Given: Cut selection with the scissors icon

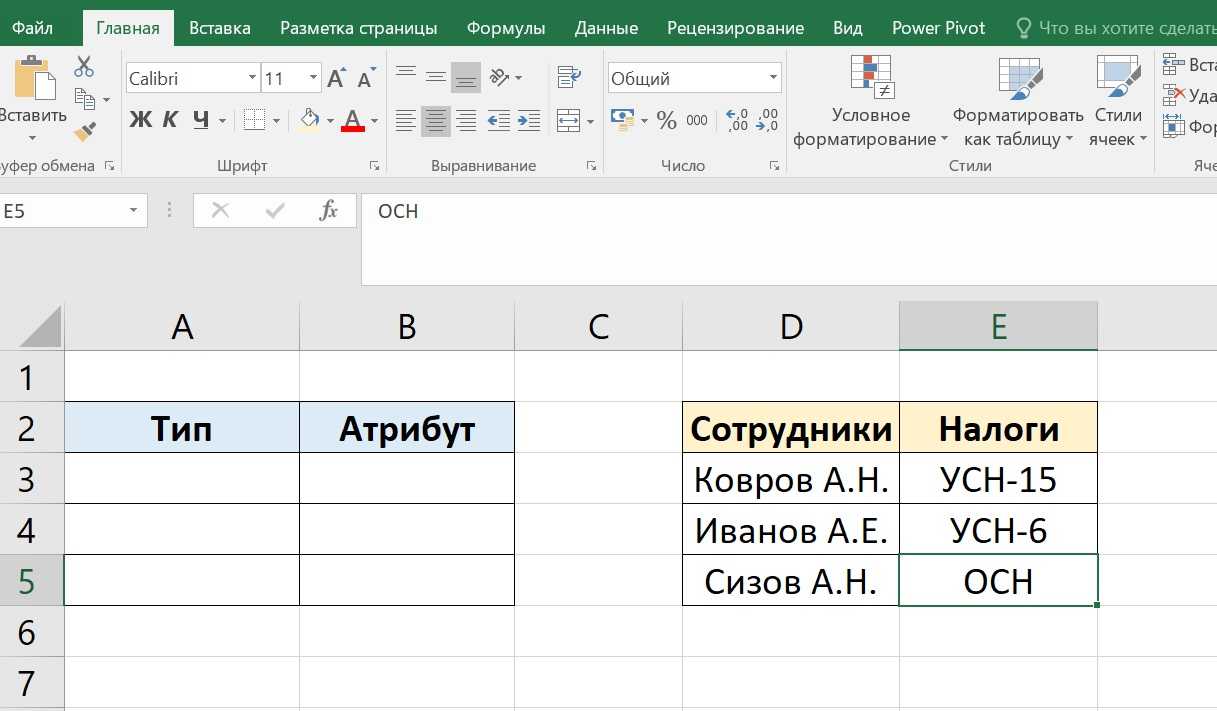Looking at the screenshot, I should tap(84, 68).
